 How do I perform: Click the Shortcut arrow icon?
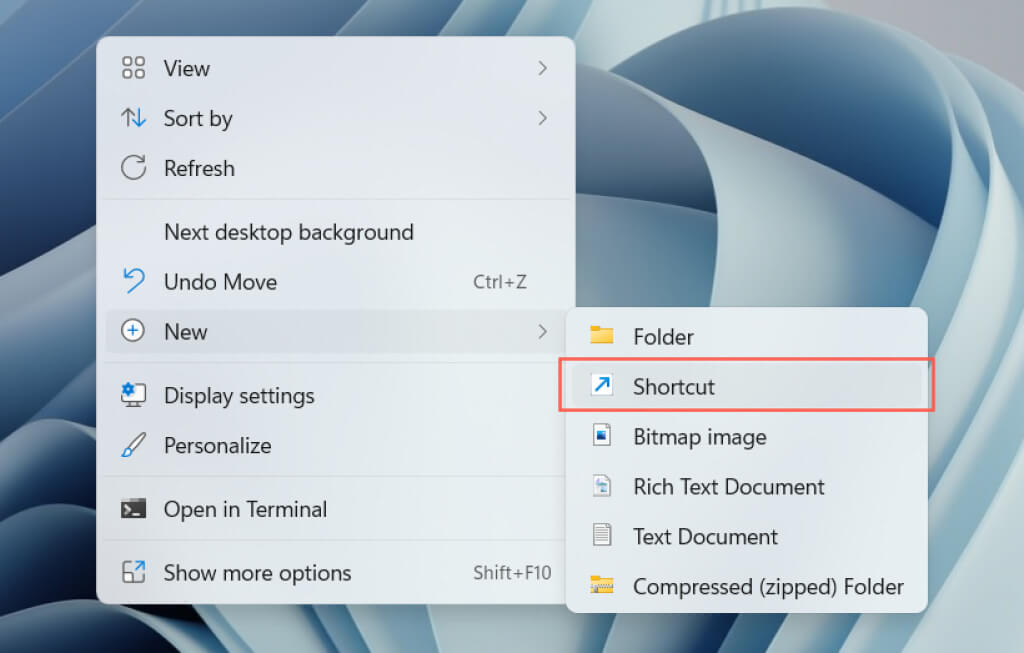pyautogui.click(x=601, y=385)
